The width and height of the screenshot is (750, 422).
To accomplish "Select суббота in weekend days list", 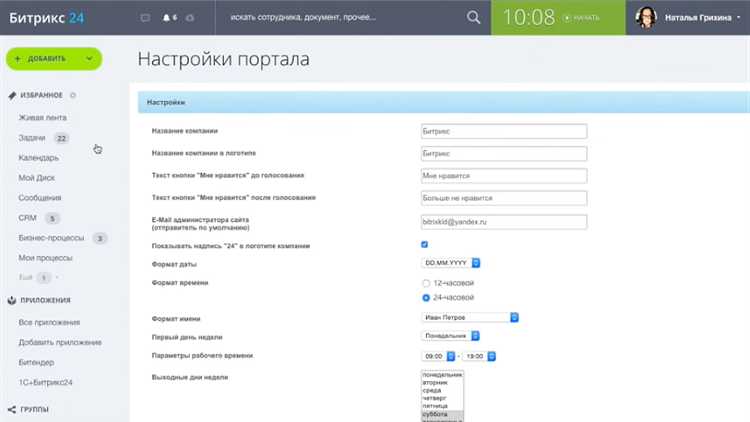I will [442, 414].
